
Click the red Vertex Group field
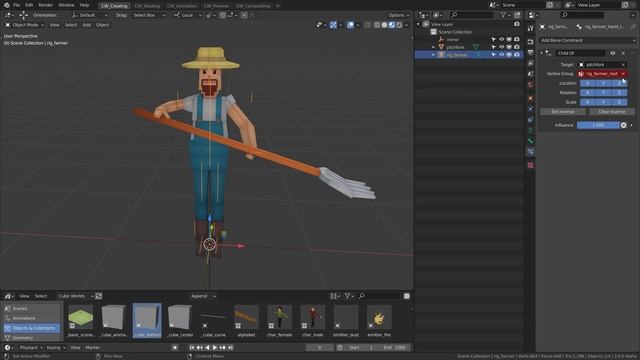602,74
